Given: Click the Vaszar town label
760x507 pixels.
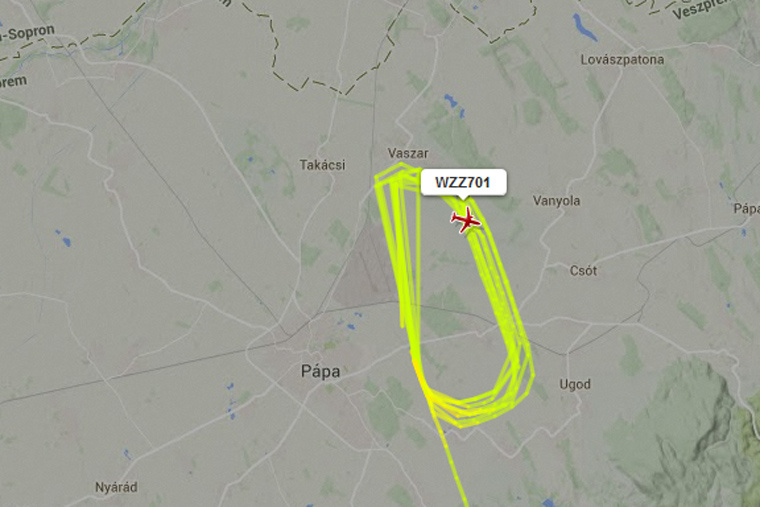Looking at the screenshot, I should pos(408,153).
